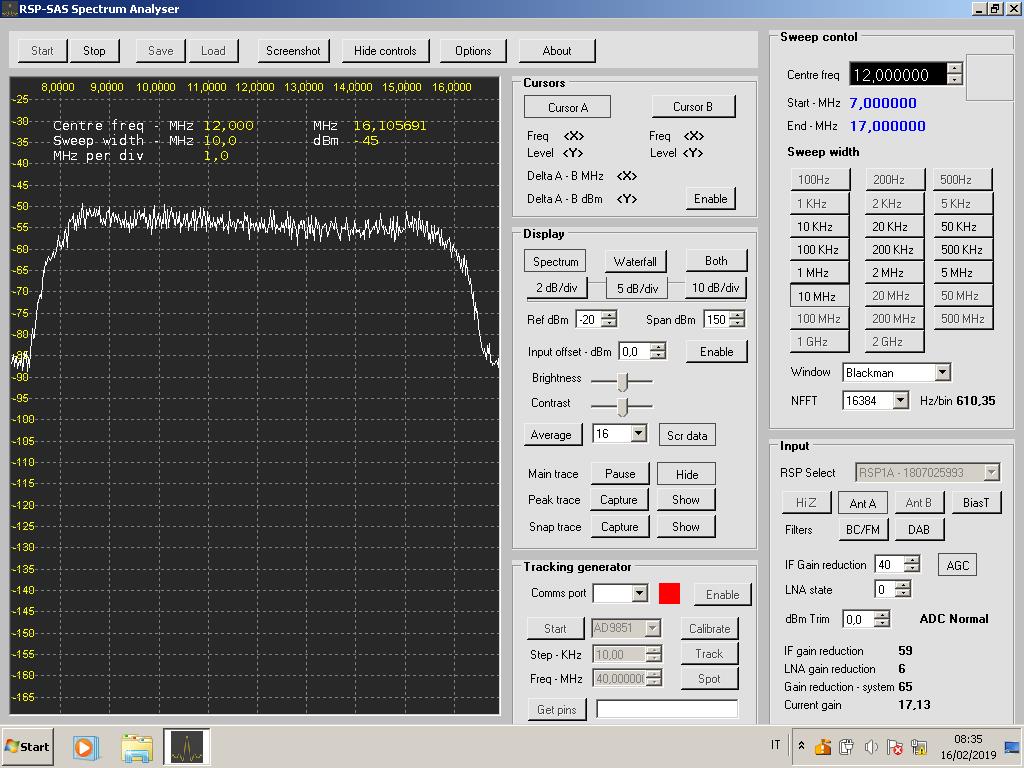Open the Options dialog

473,50
